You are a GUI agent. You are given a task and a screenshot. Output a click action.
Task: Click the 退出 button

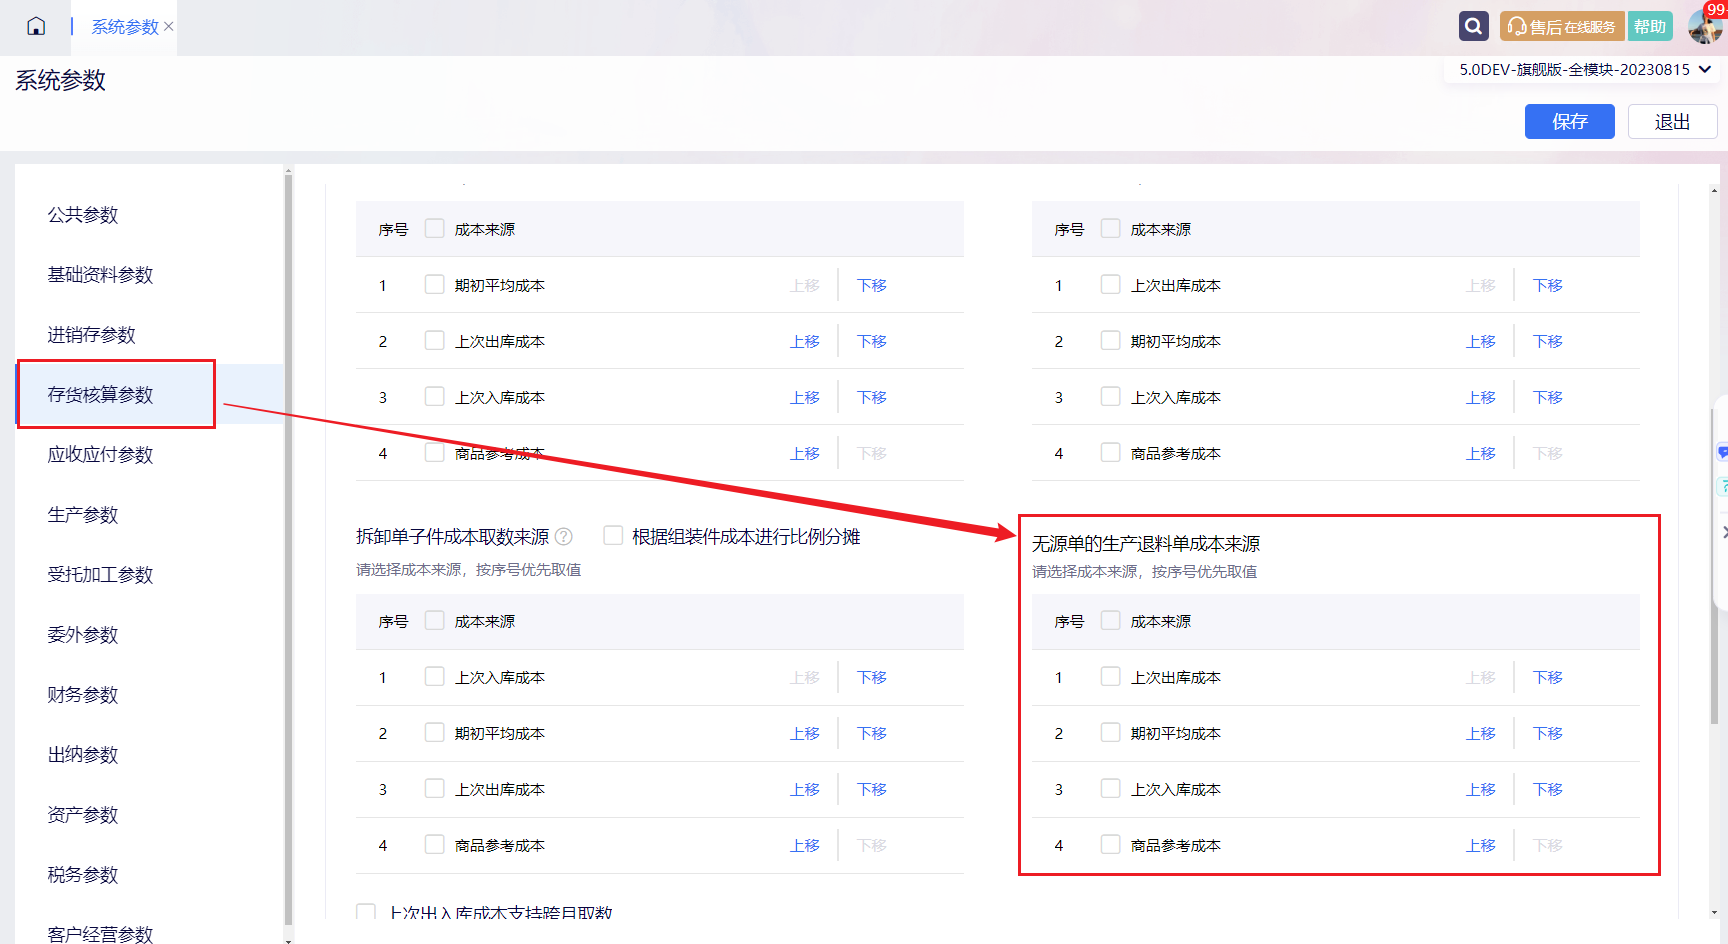point(1672,122)
